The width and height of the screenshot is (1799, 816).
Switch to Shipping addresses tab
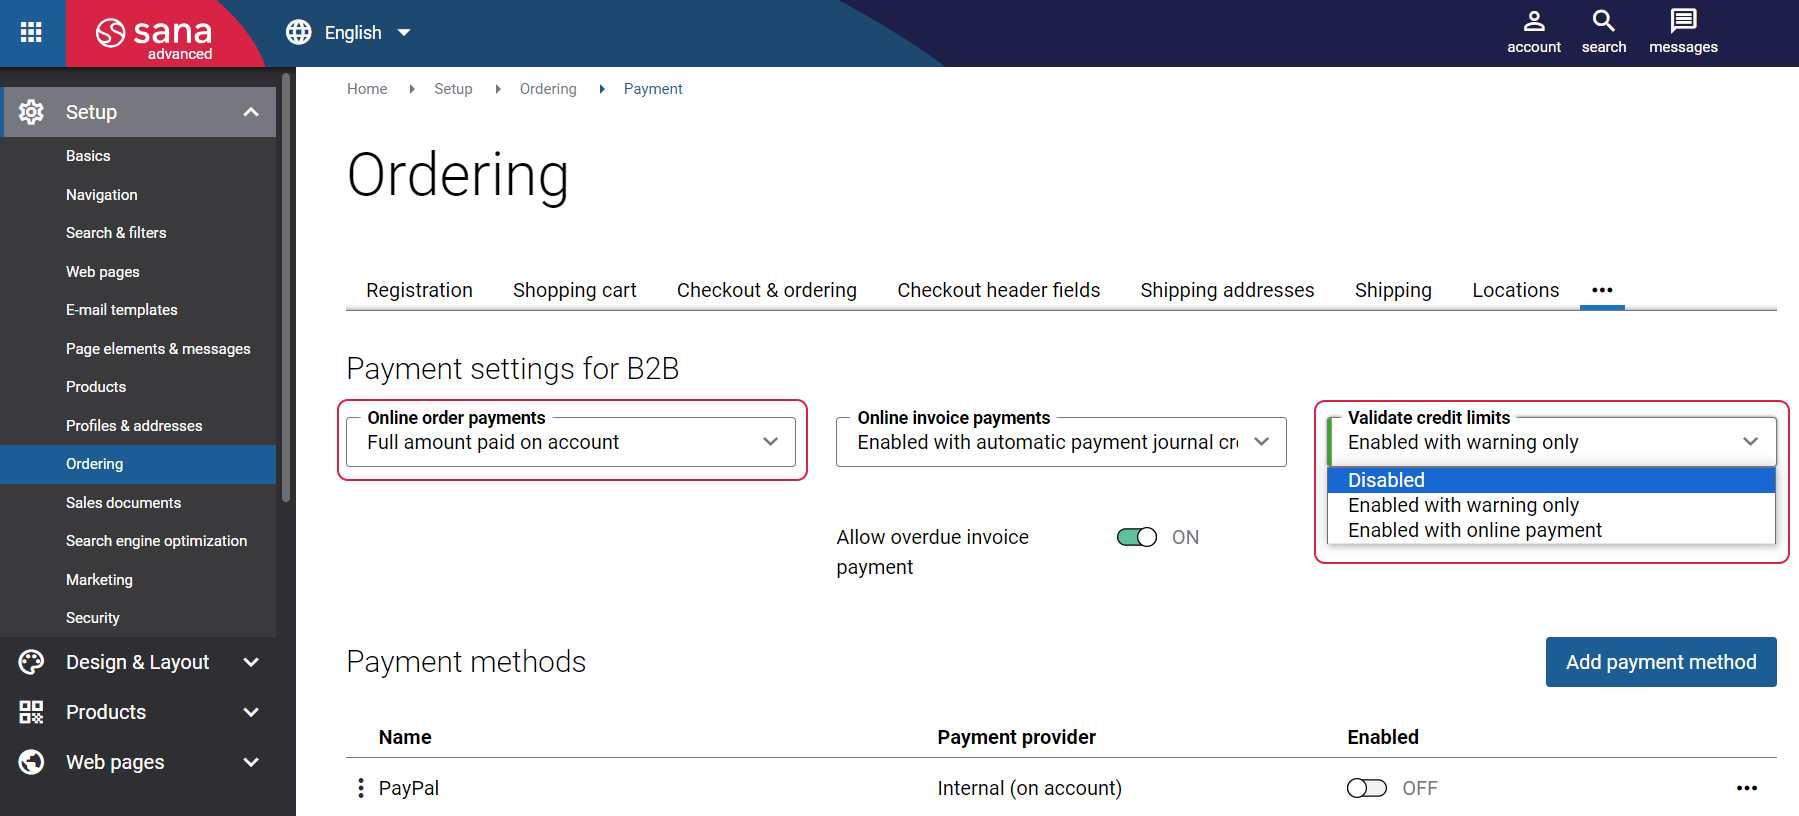[1227, 290]
